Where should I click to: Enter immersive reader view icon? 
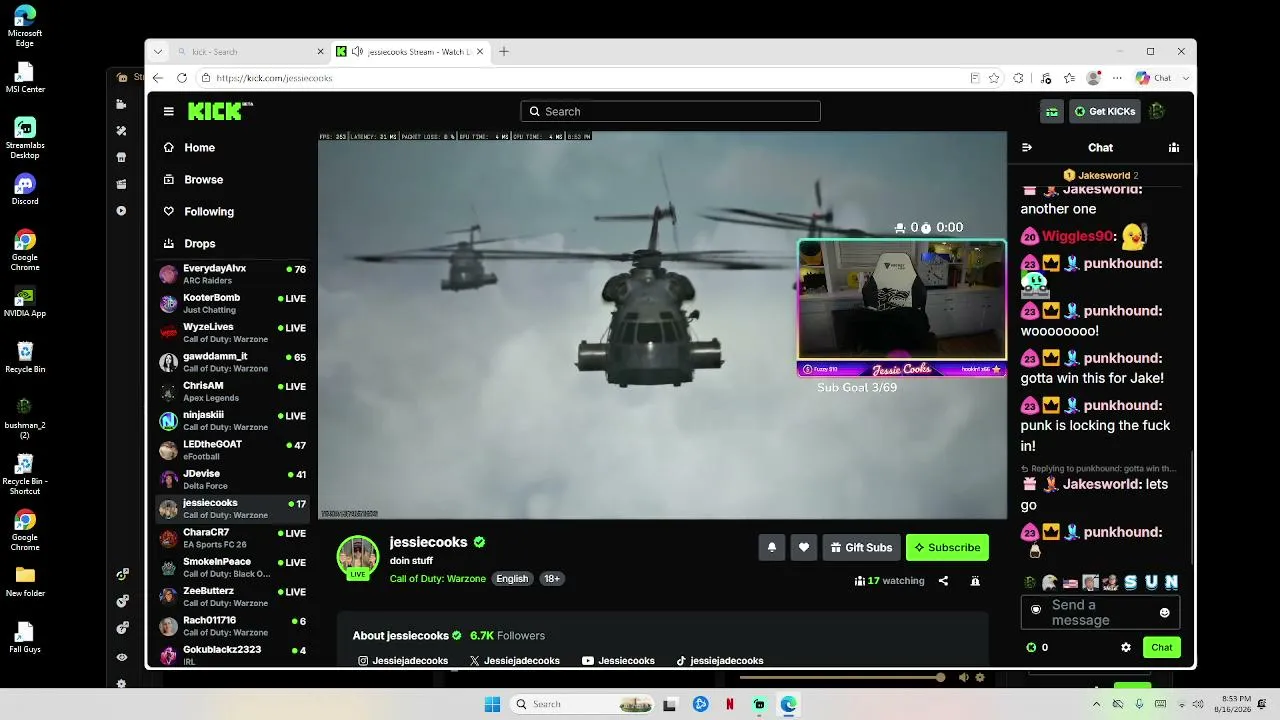click(x=975, y=78)
